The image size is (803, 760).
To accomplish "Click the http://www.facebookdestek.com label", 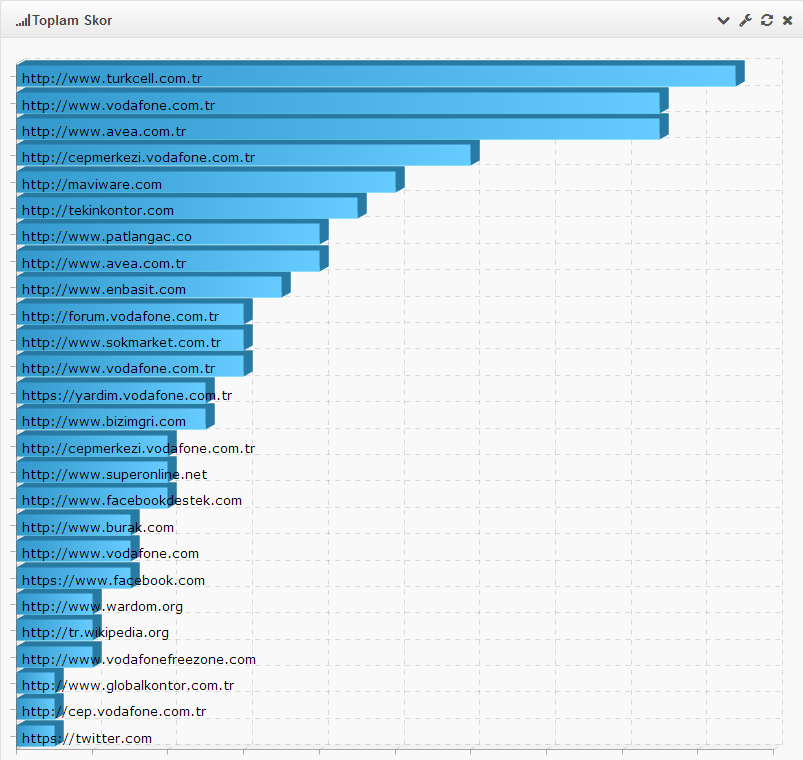I will point(132,500).
